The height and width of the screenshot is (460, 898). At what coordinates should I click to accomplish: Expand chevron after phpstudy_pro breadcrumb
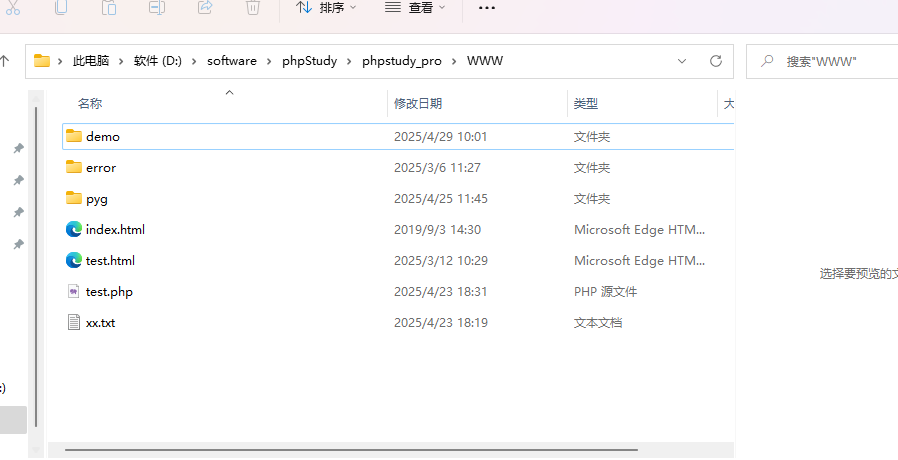point(454,61)
